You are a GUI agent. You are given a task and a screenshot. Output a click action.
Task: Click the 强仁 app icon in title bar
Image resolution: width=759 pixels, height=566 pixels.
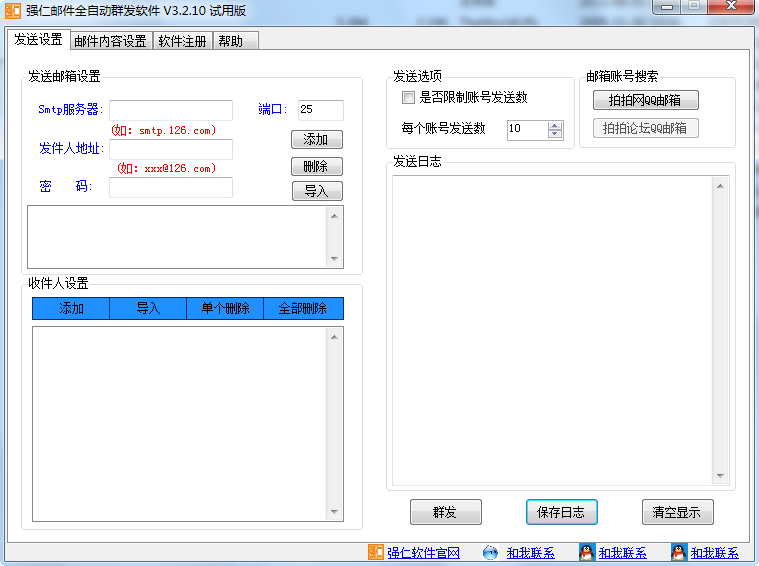click(x=13, y=11)
